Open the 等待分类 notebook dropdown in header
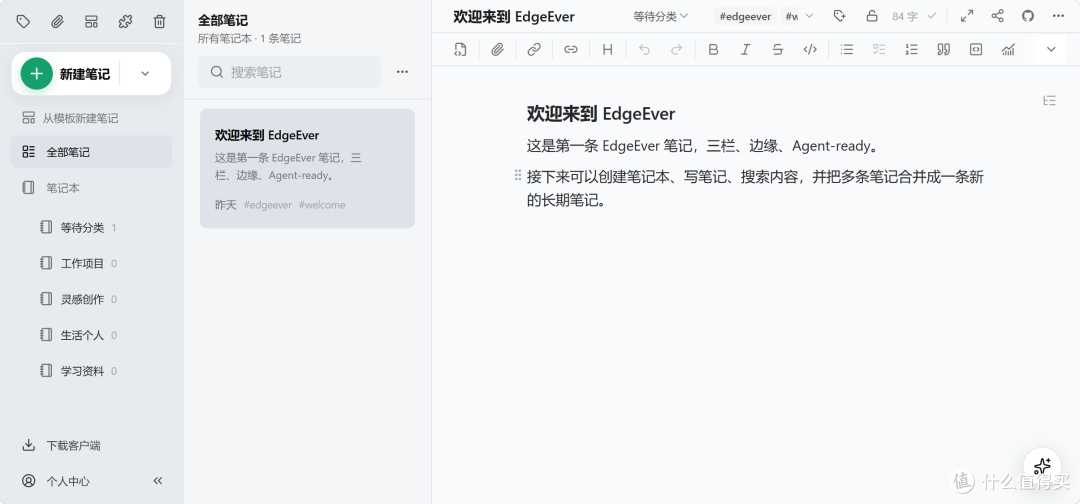Image resolution: width=1080 pixels, height=504 pixels. coord(661,16)
